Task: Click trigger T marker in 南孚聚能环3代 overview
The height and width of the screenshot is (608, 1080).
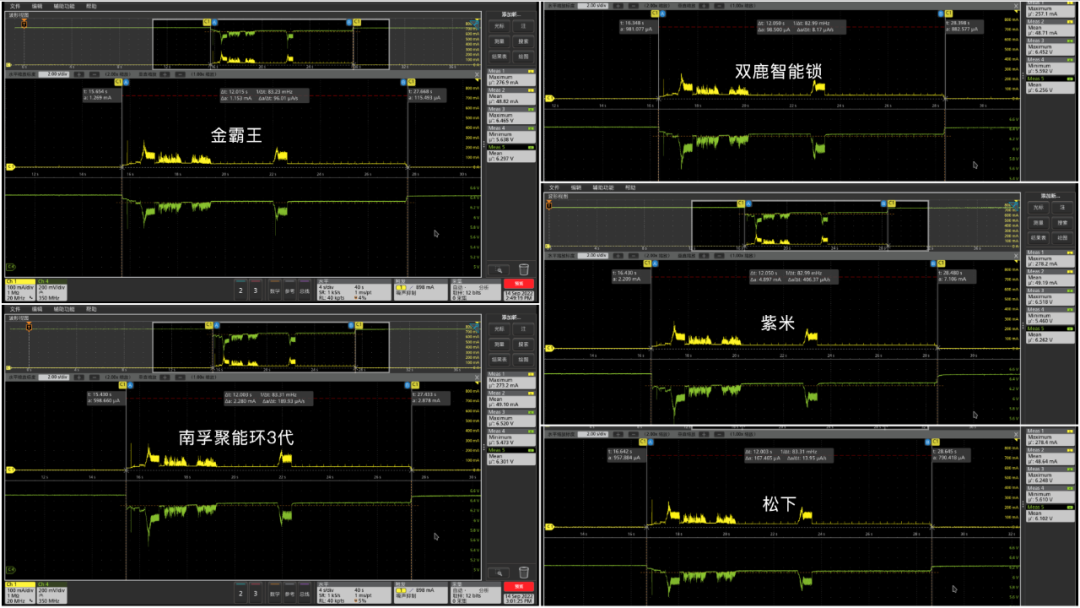Action: (x=29, y=326)
